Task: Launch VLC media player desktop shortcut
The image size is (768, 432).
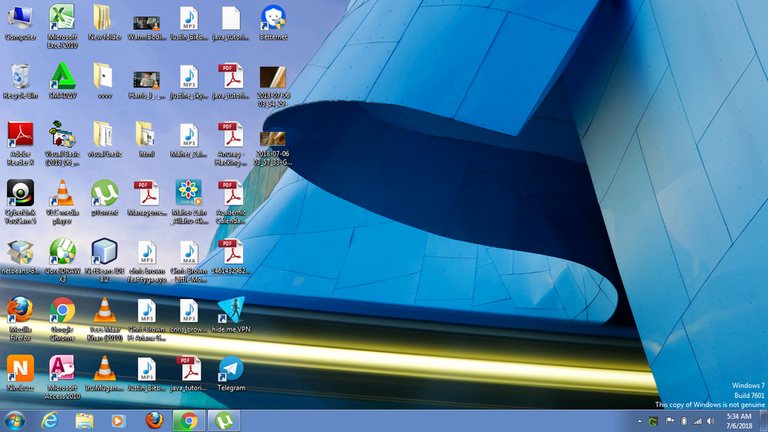Action: click(62, 192)
